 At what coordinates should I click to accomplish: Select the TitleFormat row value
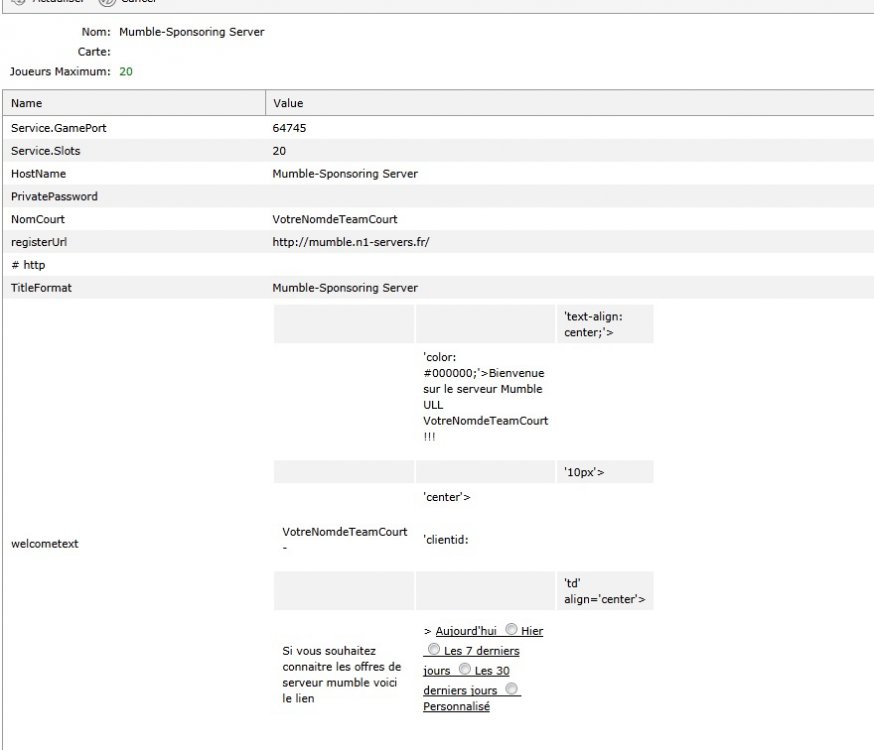tap(345, 288)
